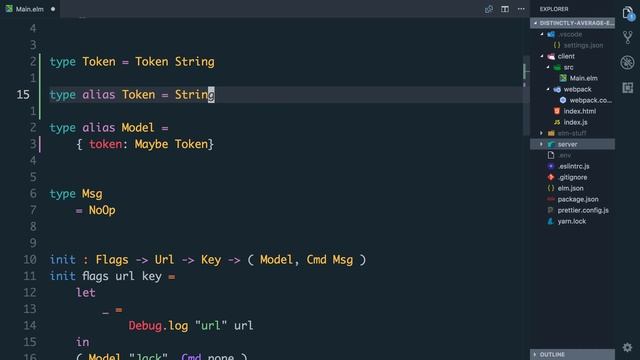Viewport: 640px width, 360px height.
Task: Click the 'init : Flags' type annotation line
Action: [208, 260]
